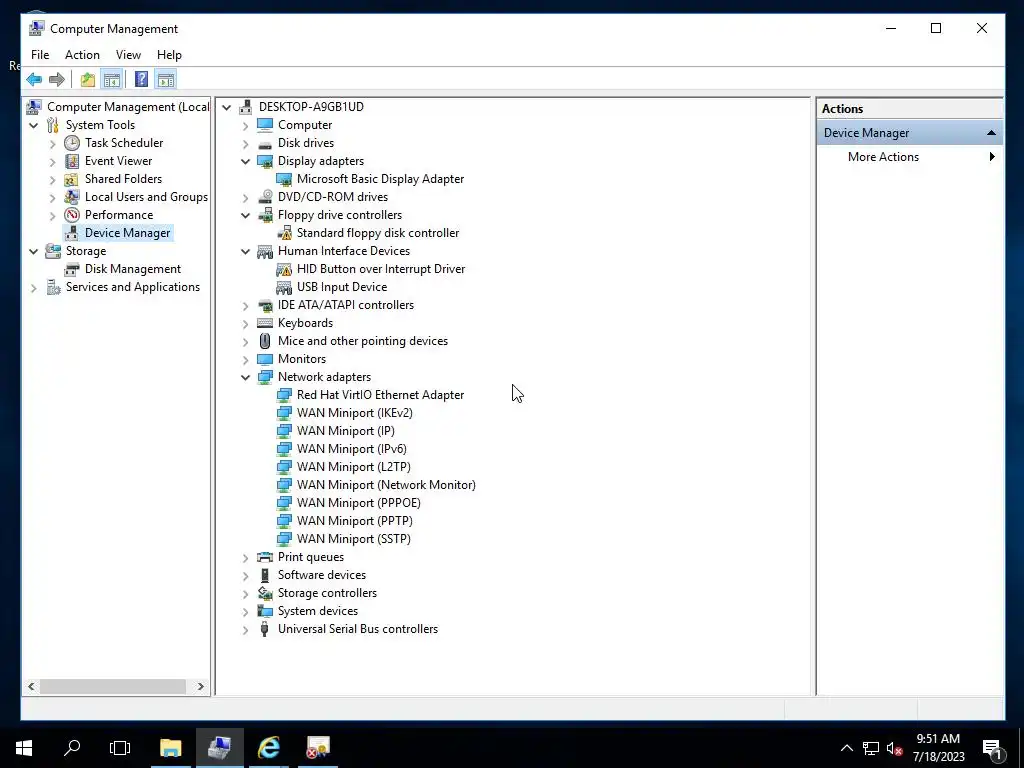
Task: Click the Microsoft Basic Display Adapter icon
Action: [x=284, y=179]
